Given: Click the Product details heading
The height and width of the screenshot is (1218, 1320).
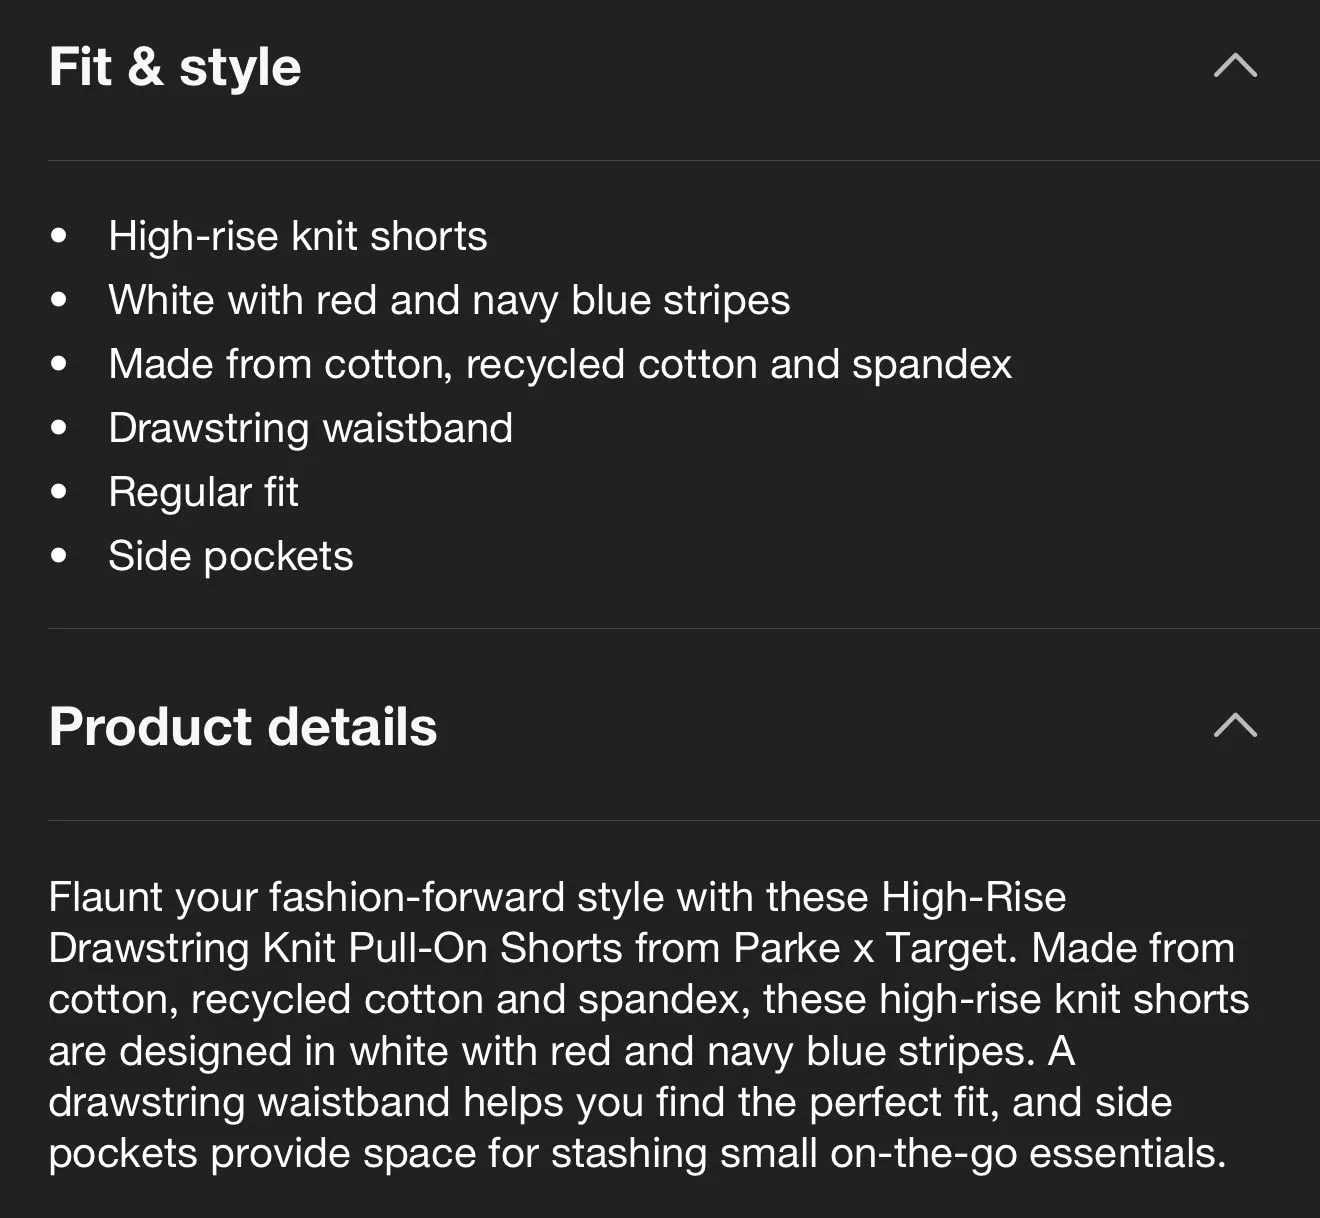Looking at the screenshot, I should (x=243, y=726).
